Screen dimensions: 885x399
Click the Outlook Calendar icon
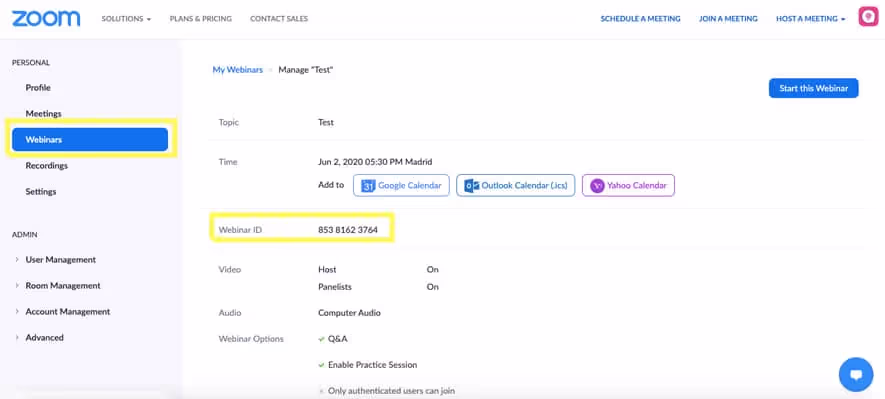coord(471,185)
